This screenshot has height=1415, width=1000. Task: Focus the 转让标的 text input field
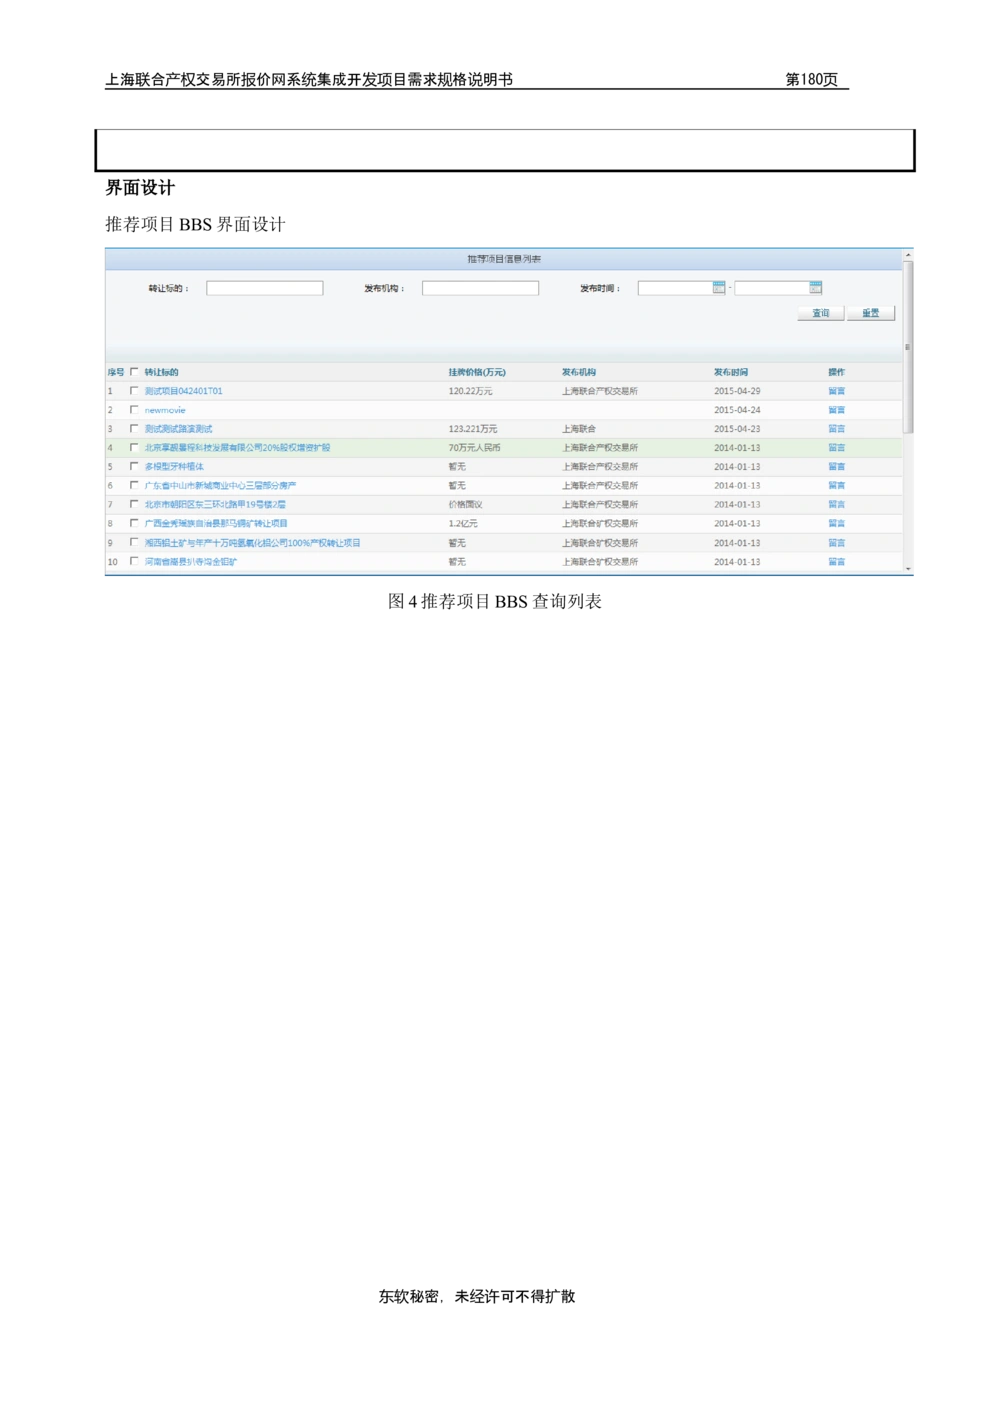click(x=265, y=288)
